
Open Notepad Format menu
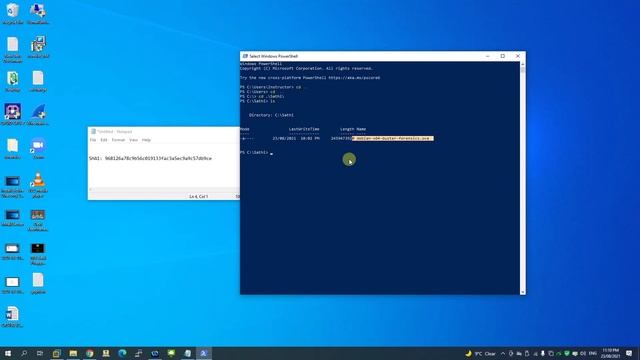[x=118, y=140]
